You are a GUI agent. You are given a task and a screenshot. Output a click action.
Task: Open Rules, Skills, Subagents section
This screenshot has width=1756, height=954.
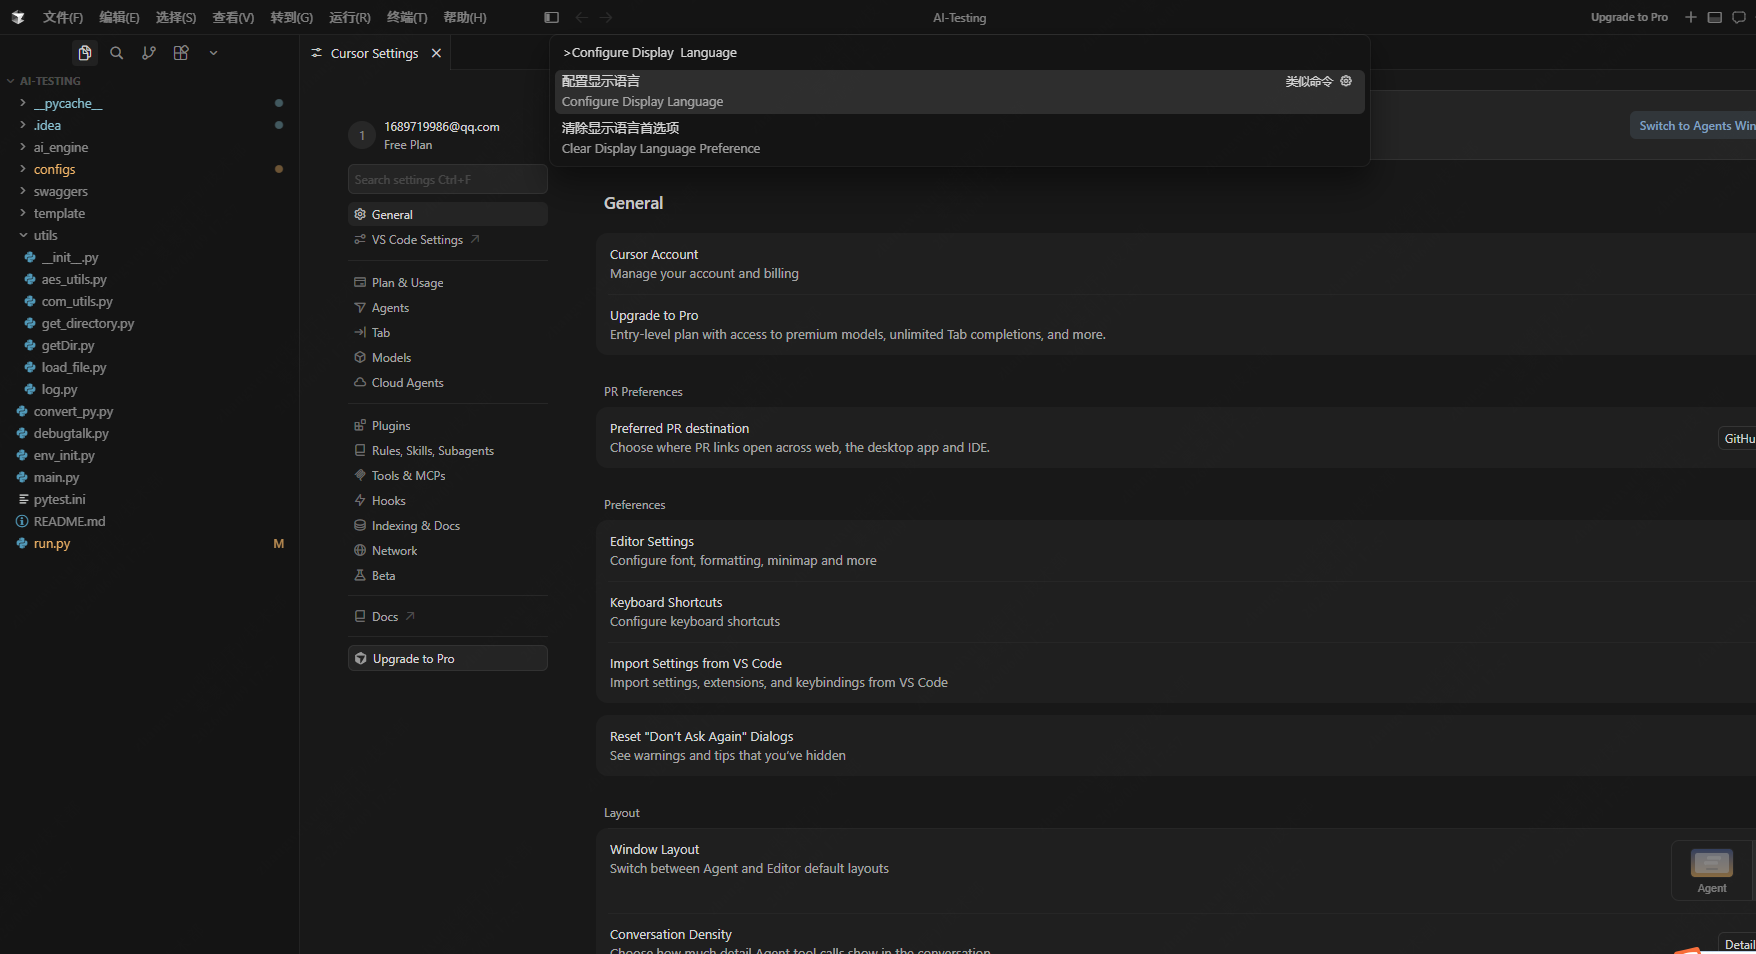pos(448,451)
